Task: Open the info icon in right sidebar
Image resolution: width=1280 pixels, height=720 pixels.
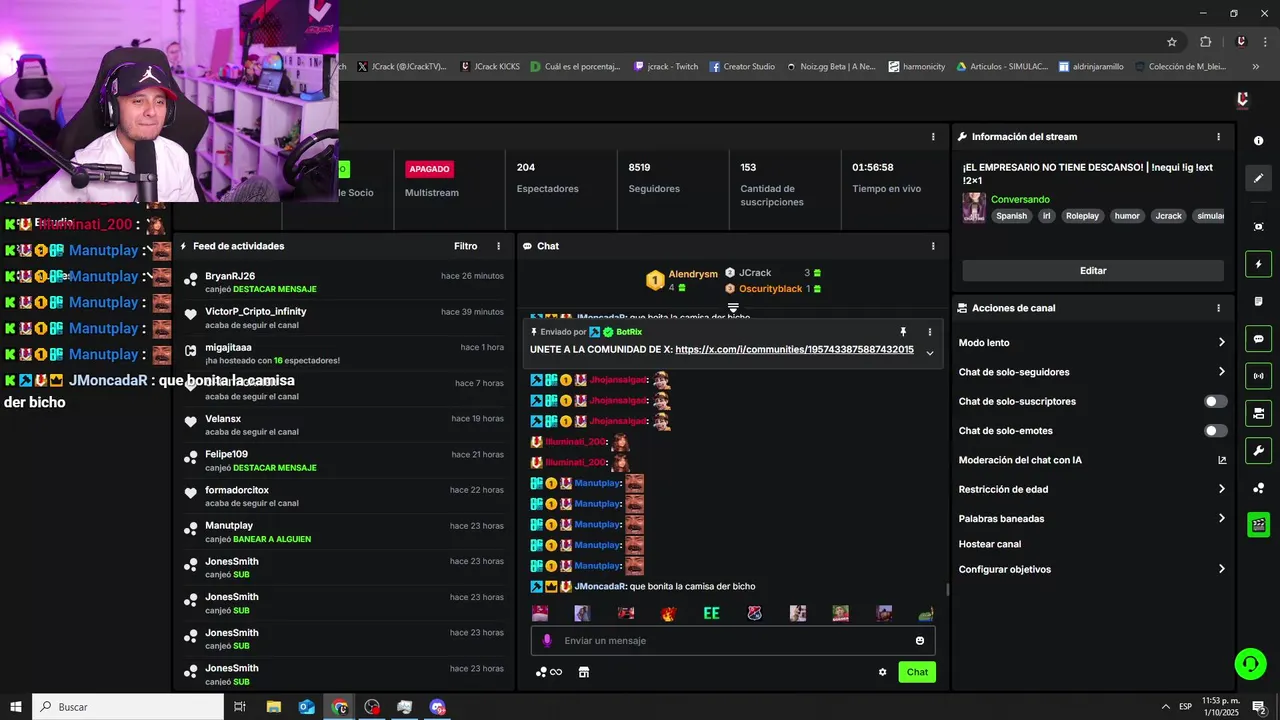Action: pyautogui.click(x=1258, y=141)
